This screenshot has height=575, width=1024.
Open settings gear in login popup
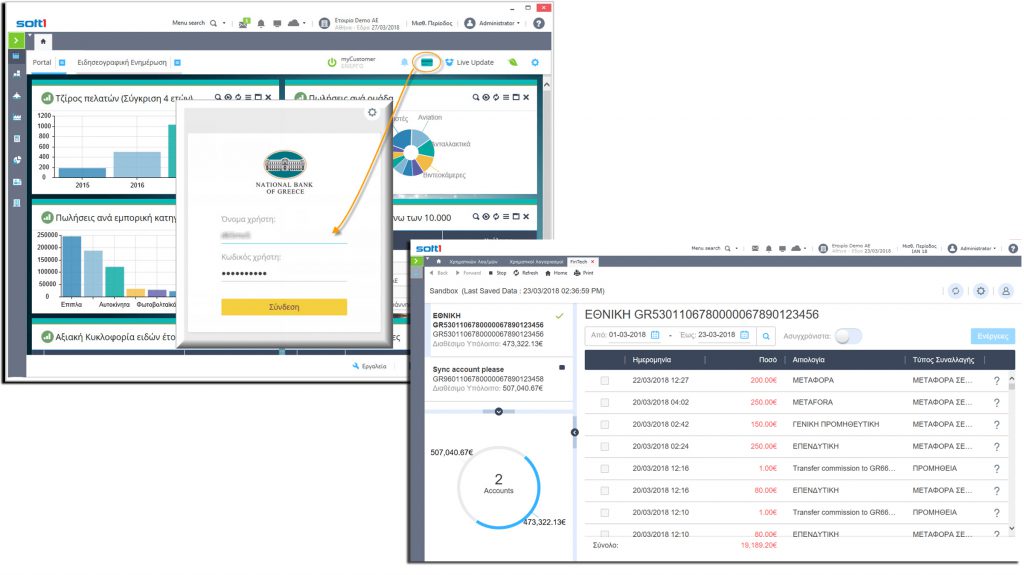(x=372, y=113)
